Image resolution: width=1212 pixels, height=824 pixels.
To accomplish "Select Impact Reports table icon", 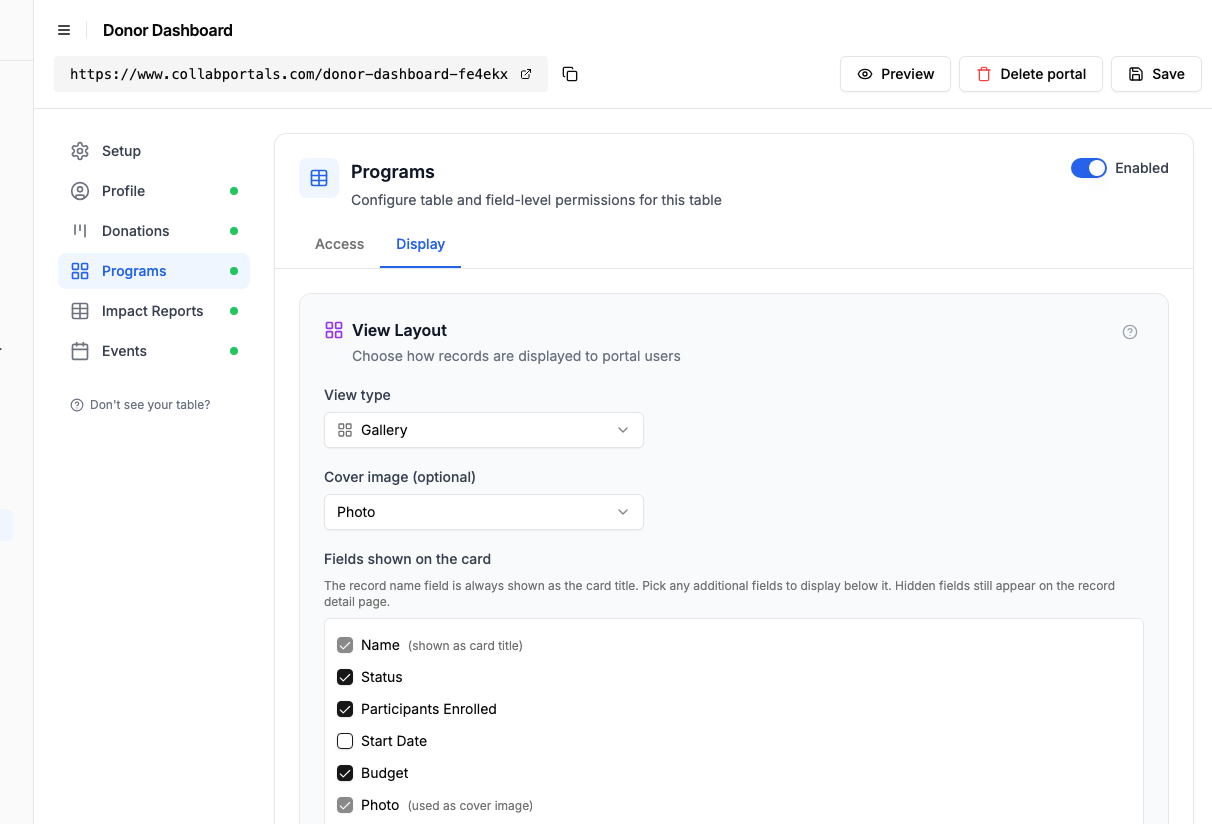I will (80, 311).
